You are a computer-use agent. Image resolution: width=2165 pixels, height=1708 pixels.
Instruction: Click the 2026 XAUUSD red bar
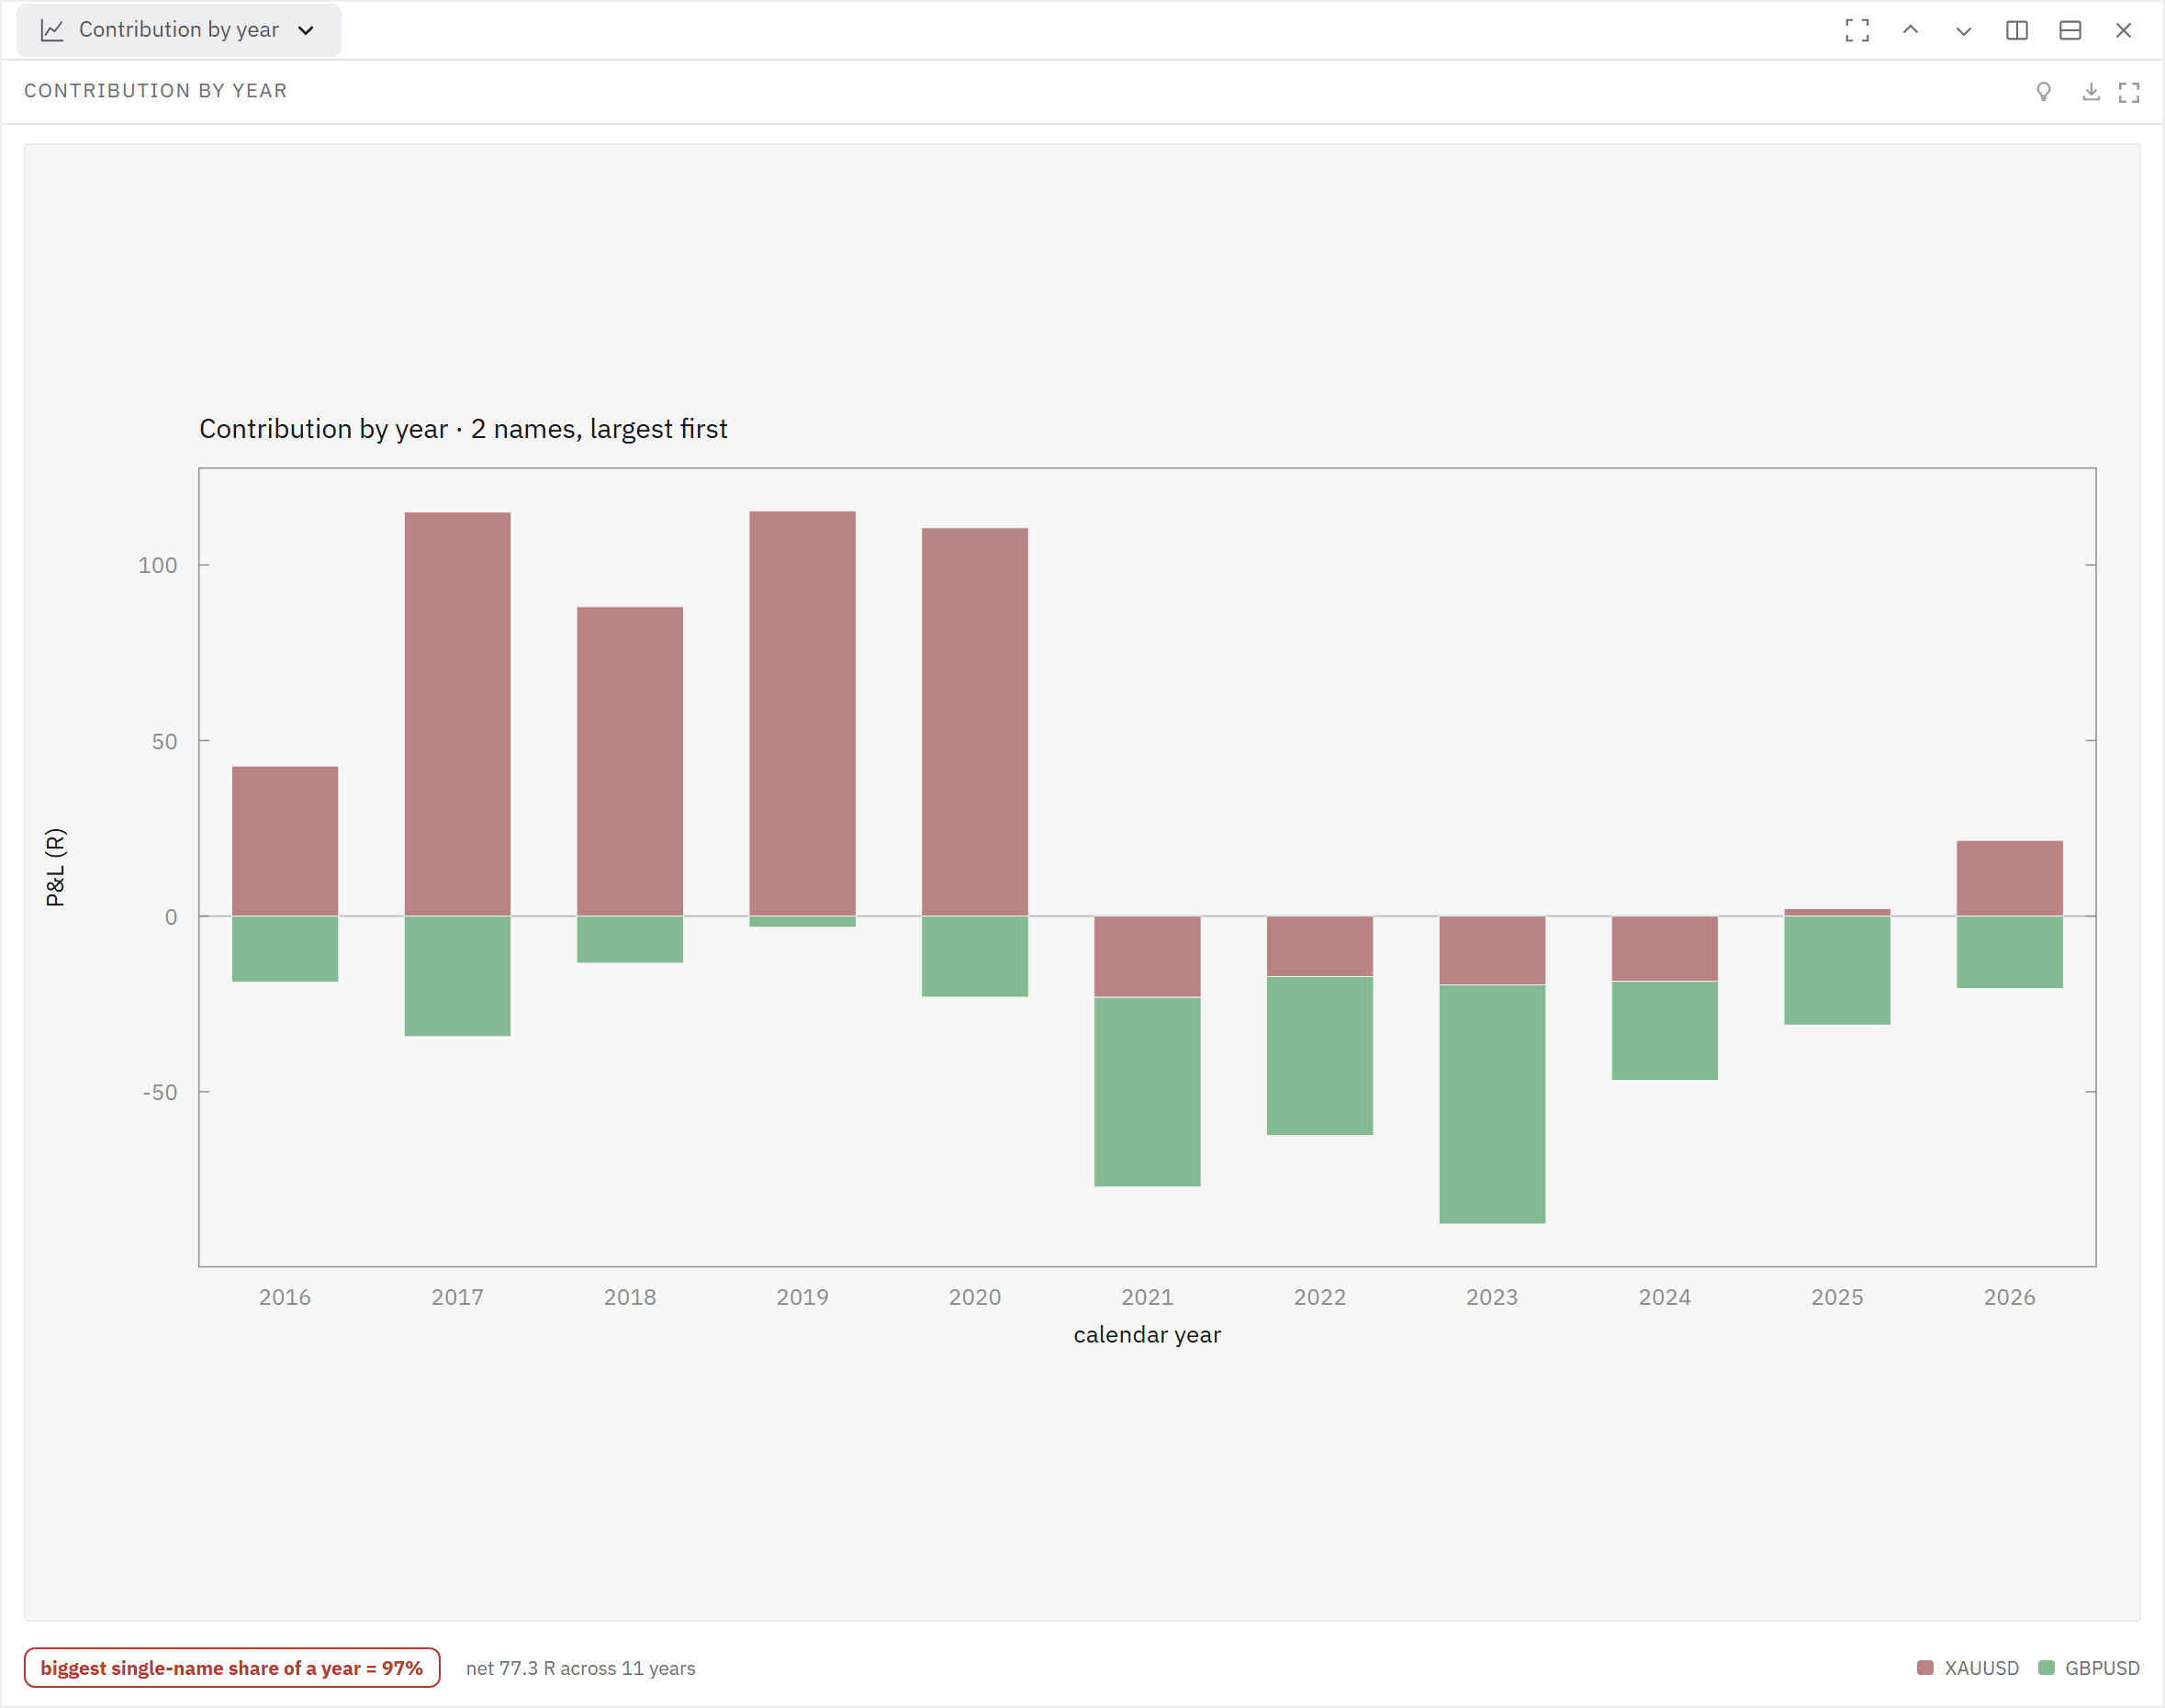[x=2010, y=878]
